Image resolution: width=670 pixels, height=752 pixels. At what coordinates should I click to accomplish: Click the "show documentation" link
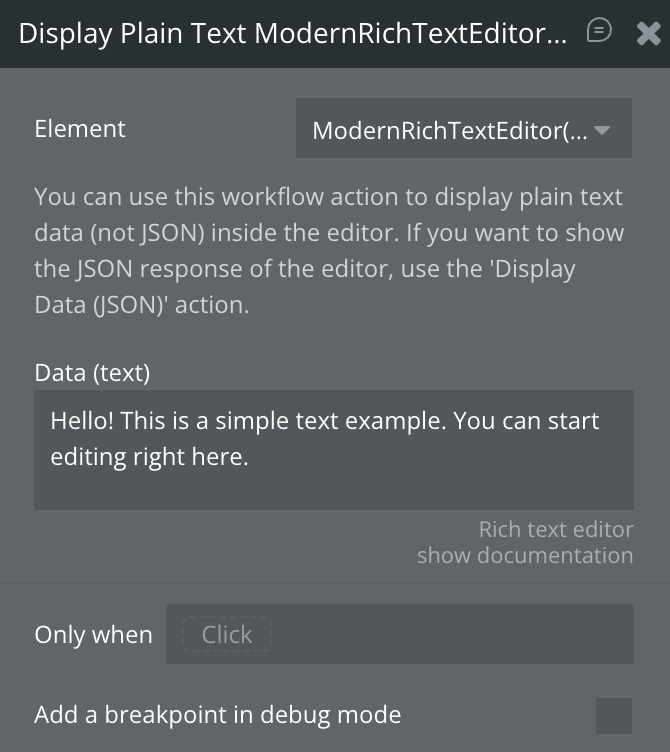click(525, 555)
